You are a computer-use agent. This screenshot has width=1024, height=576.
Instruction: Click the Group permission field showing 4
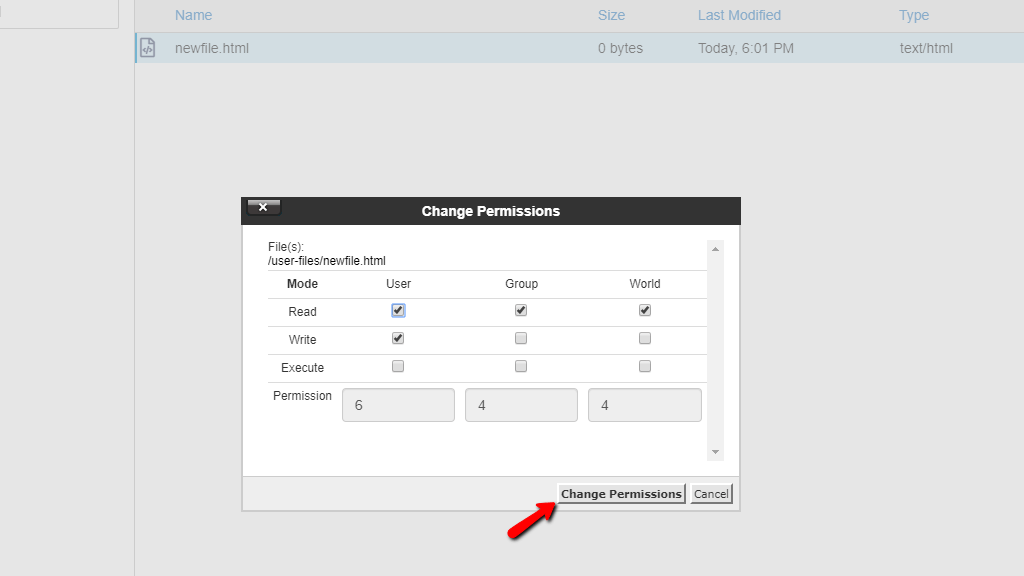click(521, 405)
